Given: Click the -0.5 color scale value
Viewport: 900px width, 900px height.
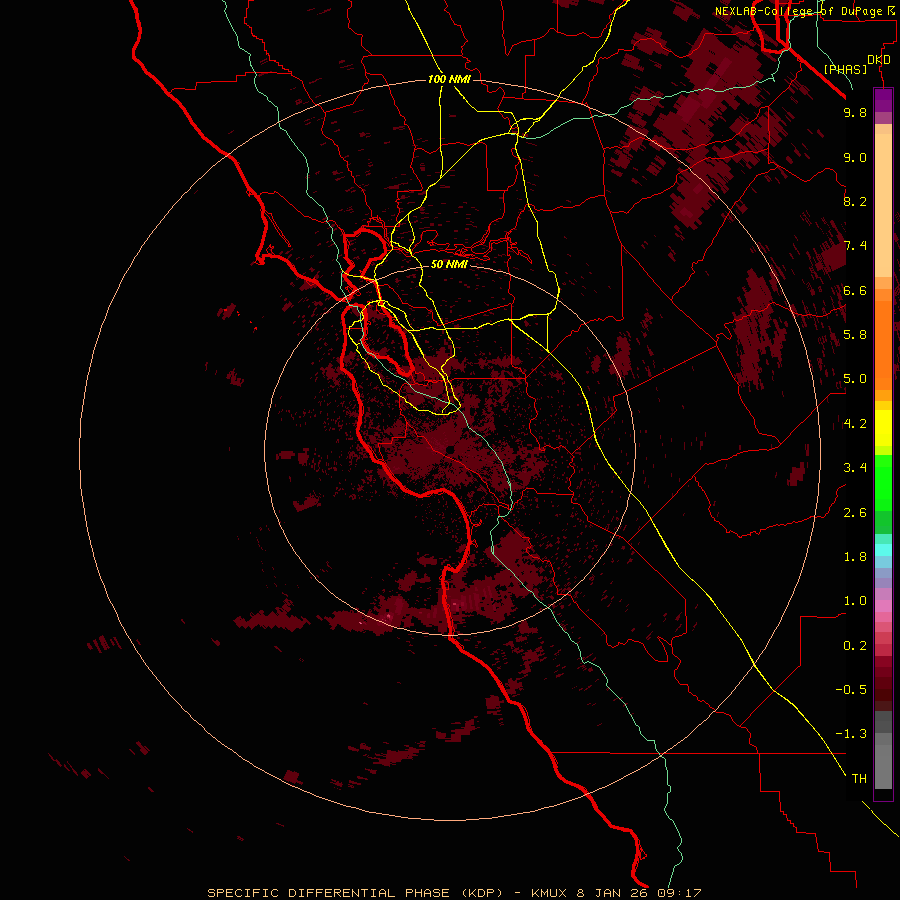Looking at the screenshot, I should [851, 690].
